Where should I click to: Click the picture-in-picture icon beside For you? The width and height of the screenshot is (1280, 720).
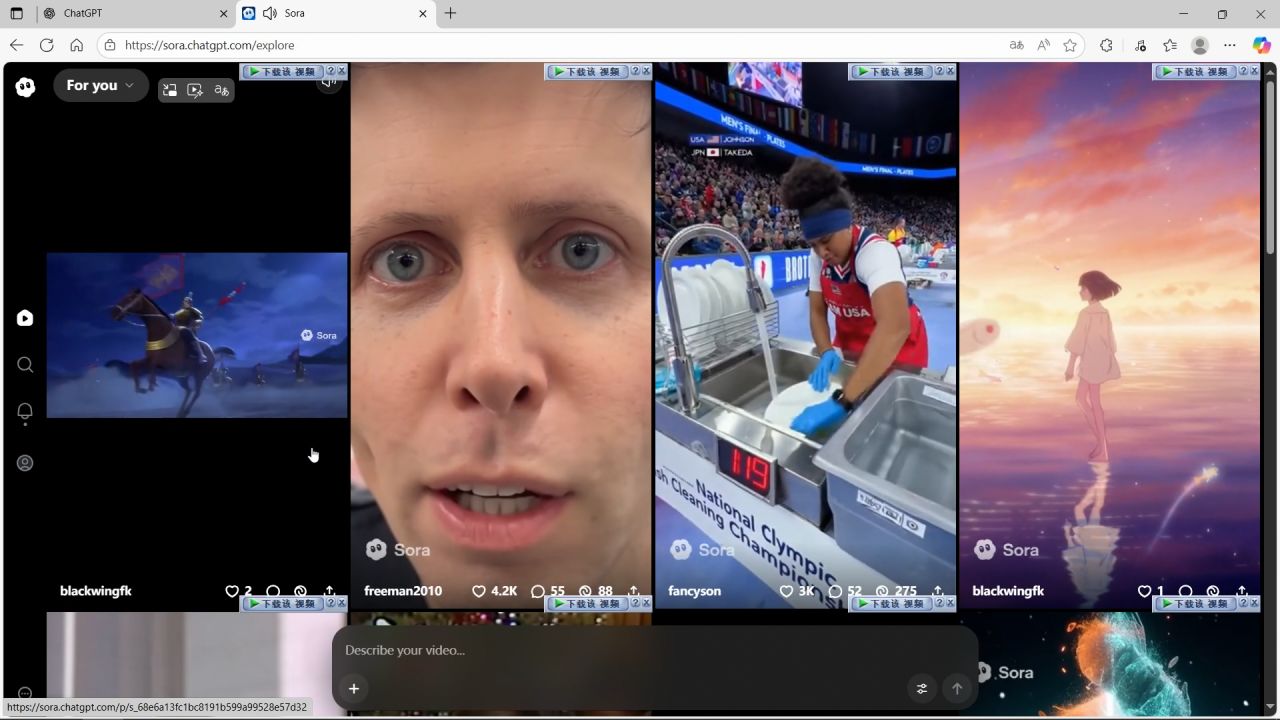pyautogui.click(x=170, y=90)
